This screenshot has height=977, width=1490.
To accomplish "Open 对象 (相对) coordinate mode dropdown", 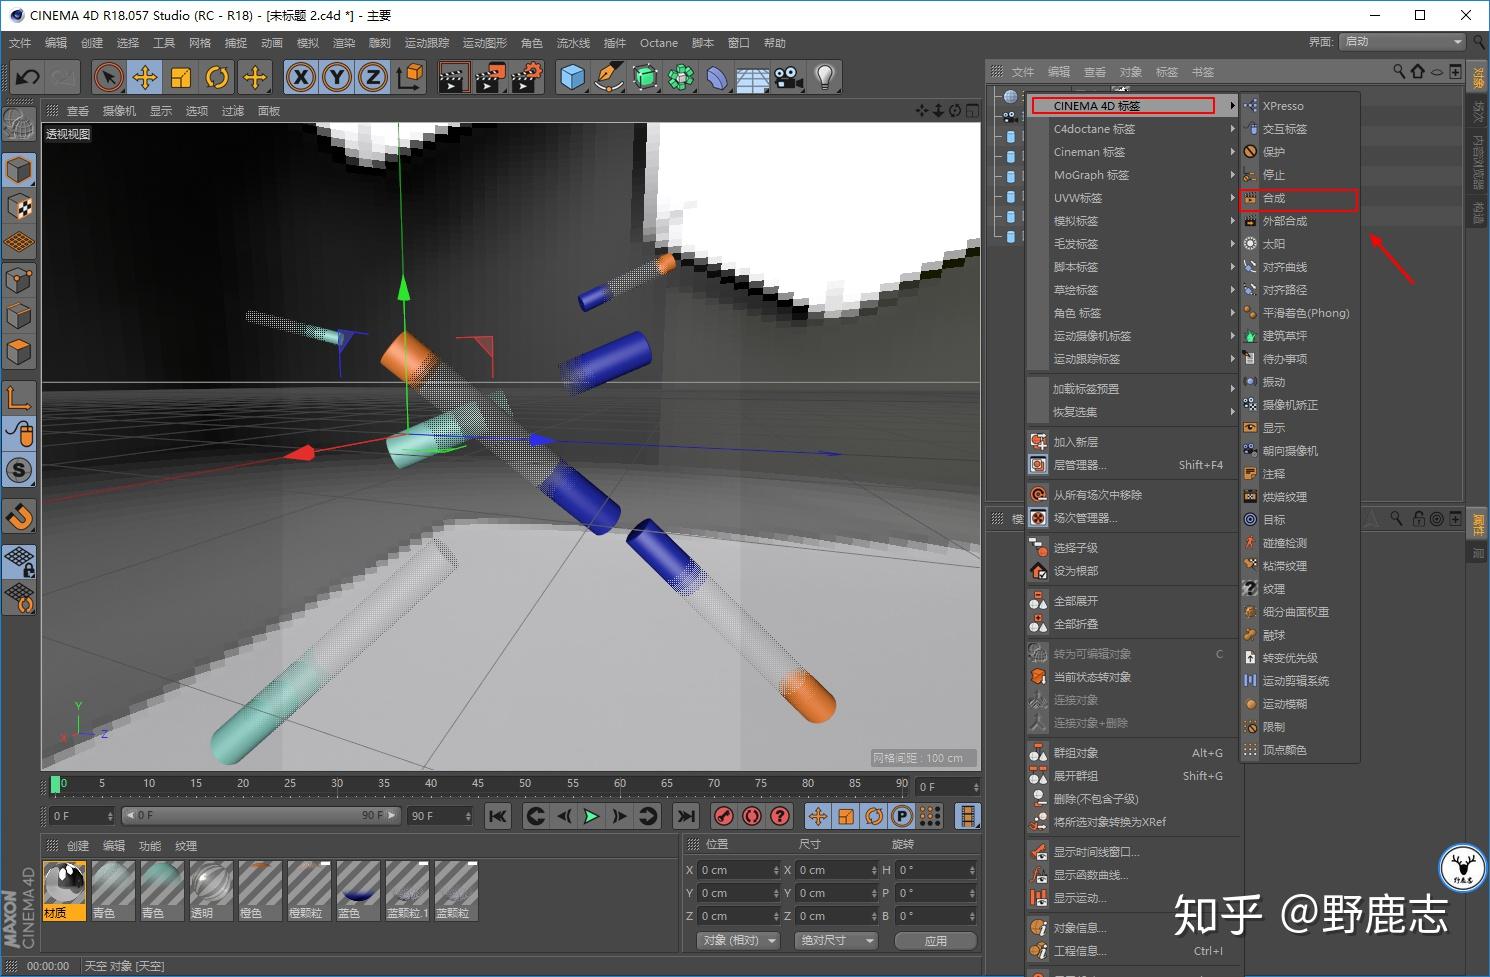I will 740,941.
